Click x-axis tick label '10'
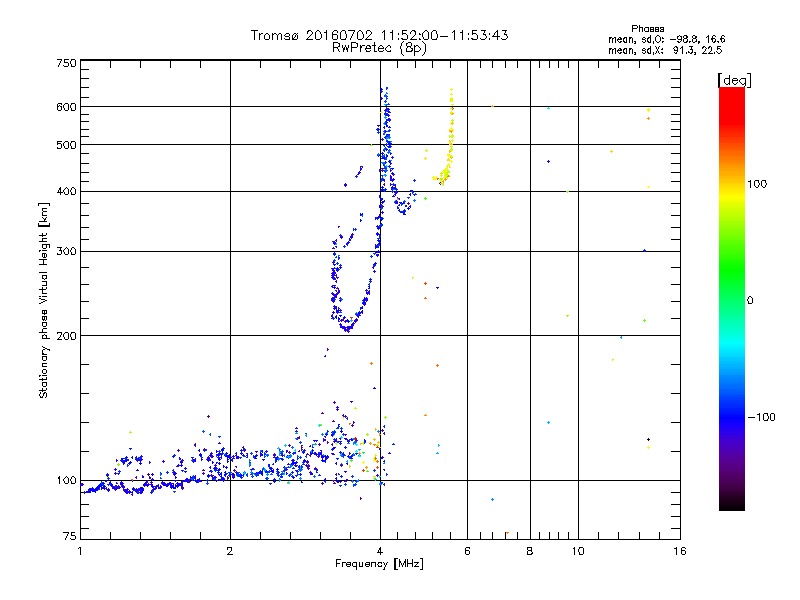The width and height of the screenshot is (800, 600). point(578,551)
